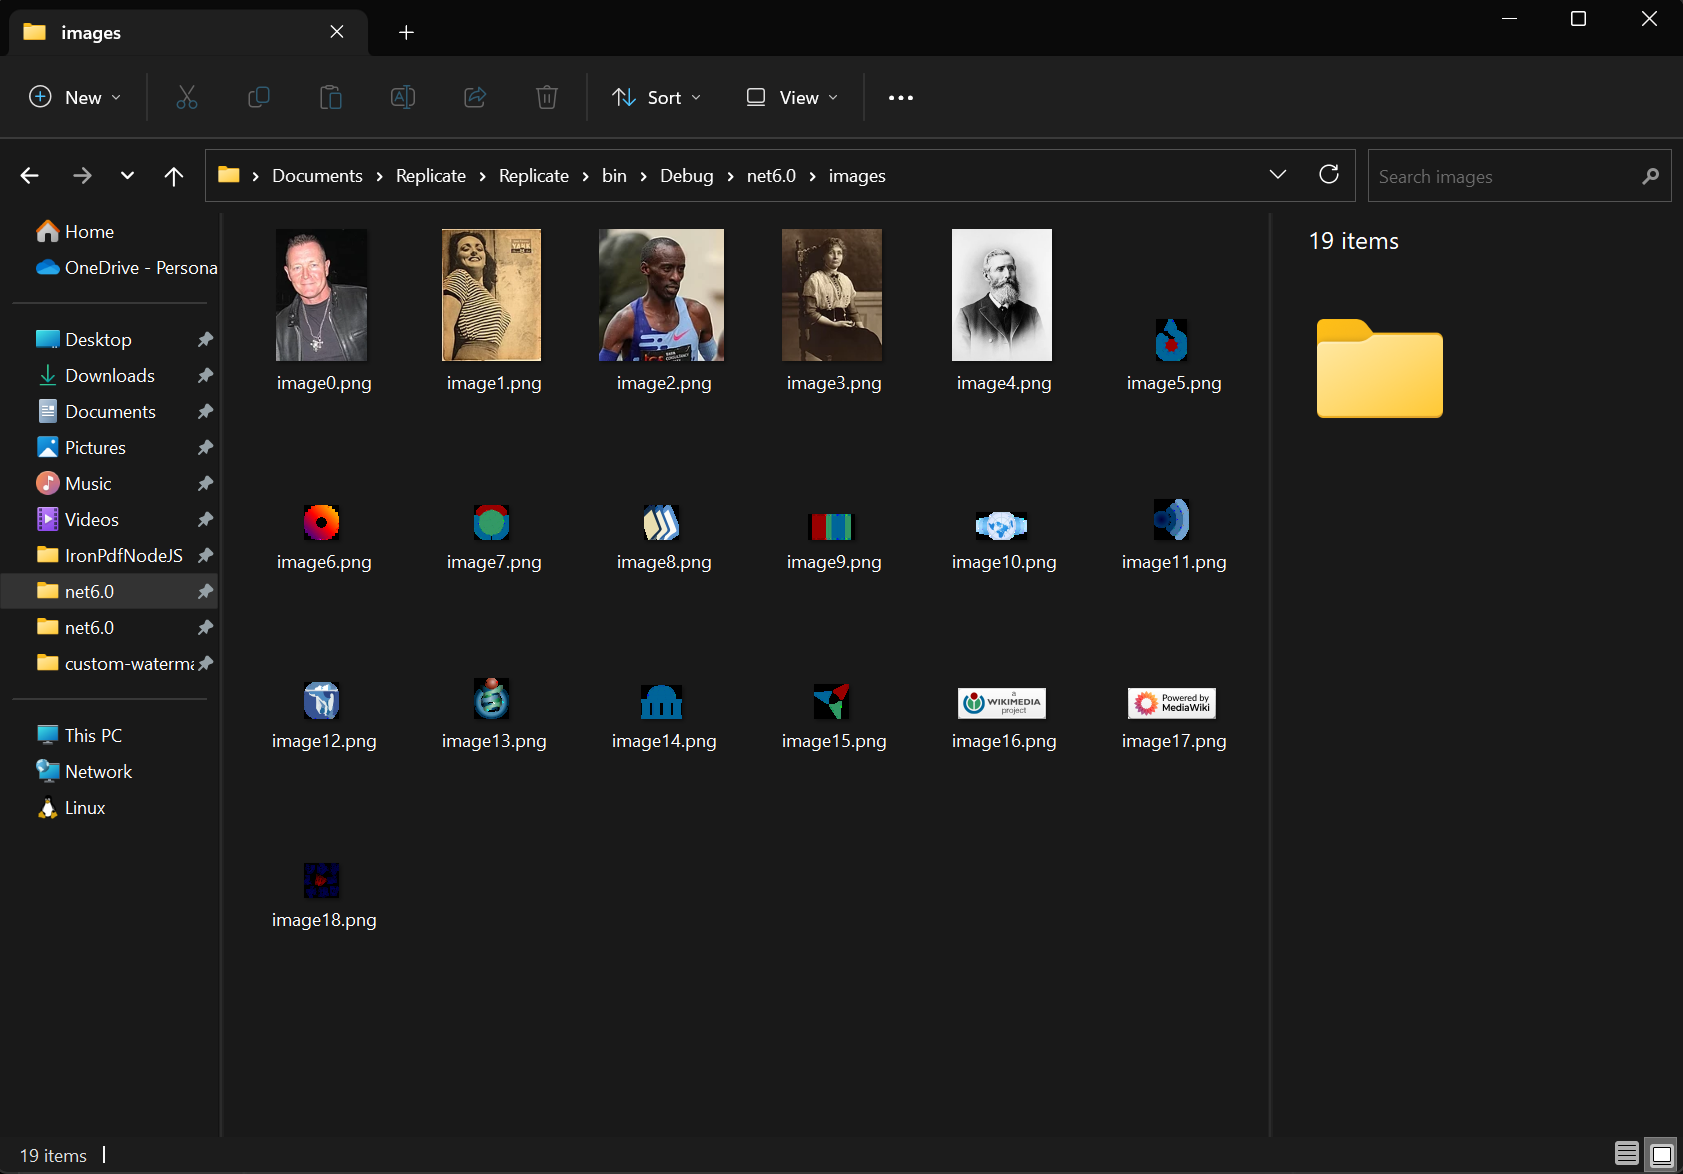Expand address bar history dropdown
The height and width of the screenshot is (1174, 1683).
click(1278, 175)
